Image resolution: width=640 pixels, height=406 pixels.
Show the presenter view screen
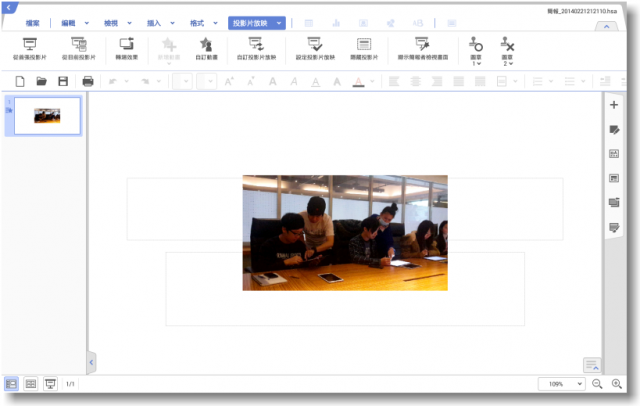tap(423, 49)
